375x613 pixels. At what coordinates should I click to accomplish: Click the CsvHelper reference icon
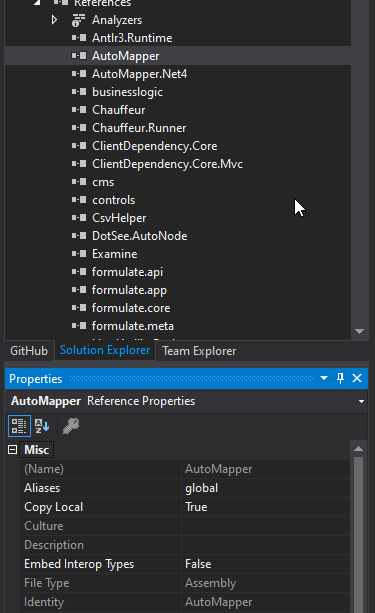79,218
